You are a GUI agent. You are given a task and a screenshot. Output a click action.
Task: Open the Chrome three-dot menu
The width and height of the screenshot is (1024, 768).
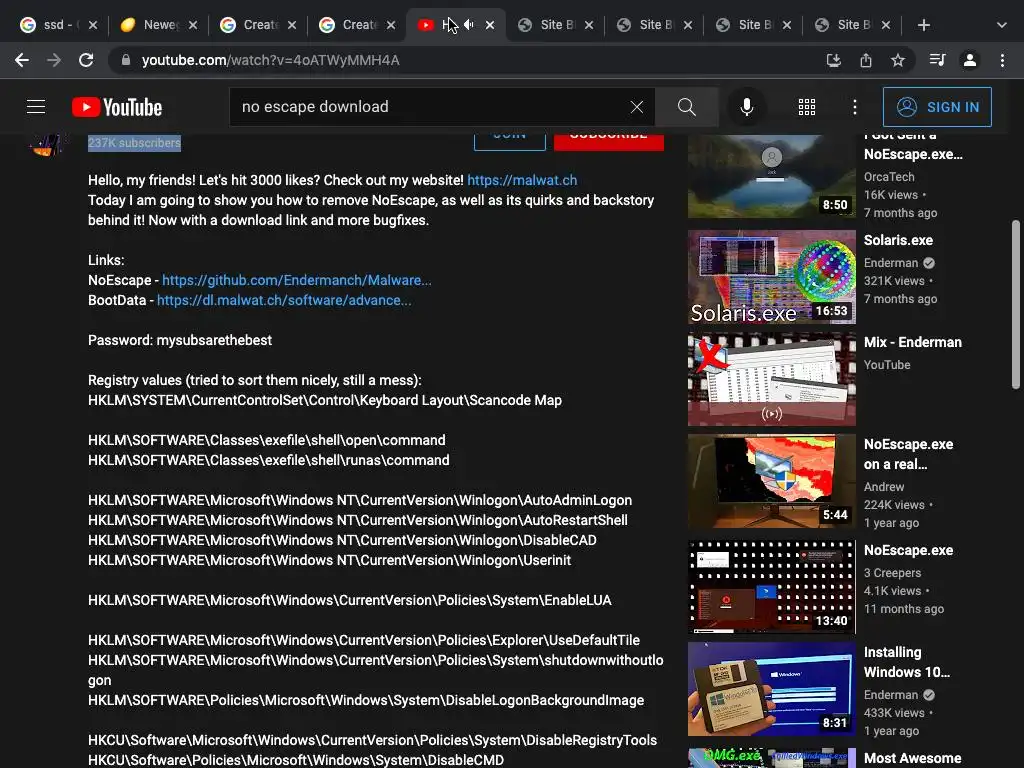pos(1002,60)
